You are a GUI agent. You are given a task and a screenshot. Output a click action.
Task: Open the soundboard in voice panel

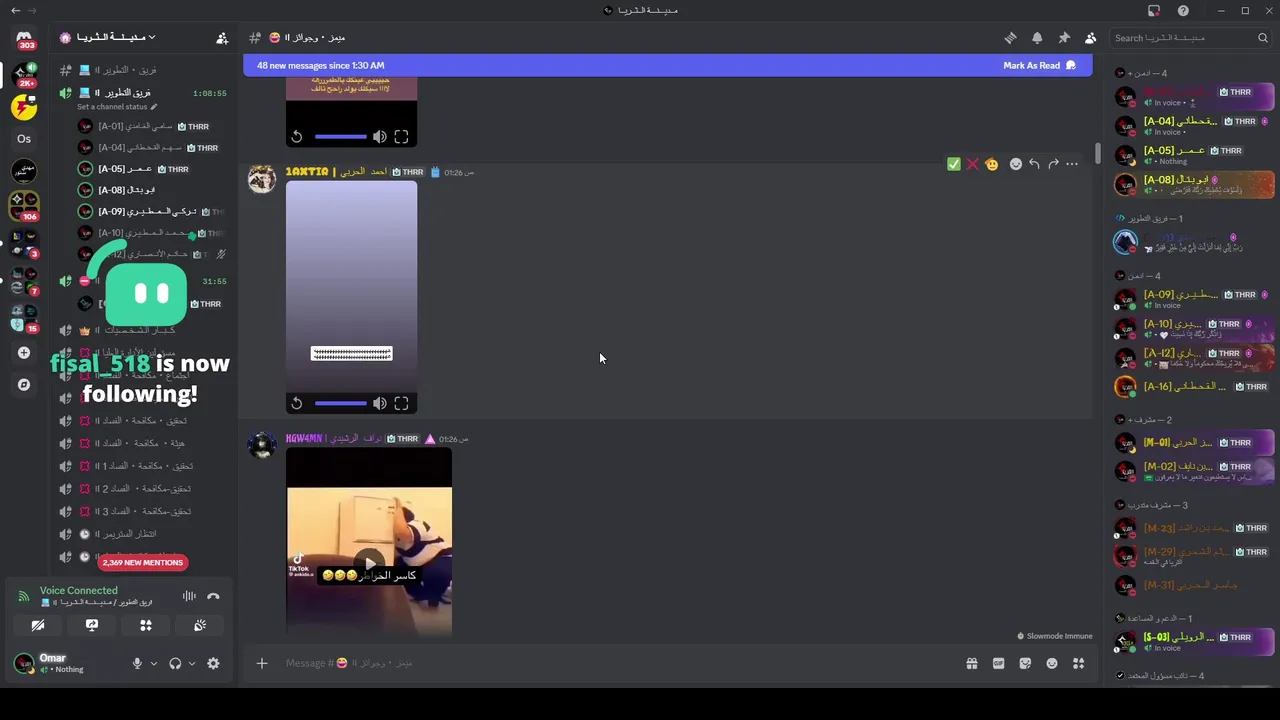(x=200, y=625)
